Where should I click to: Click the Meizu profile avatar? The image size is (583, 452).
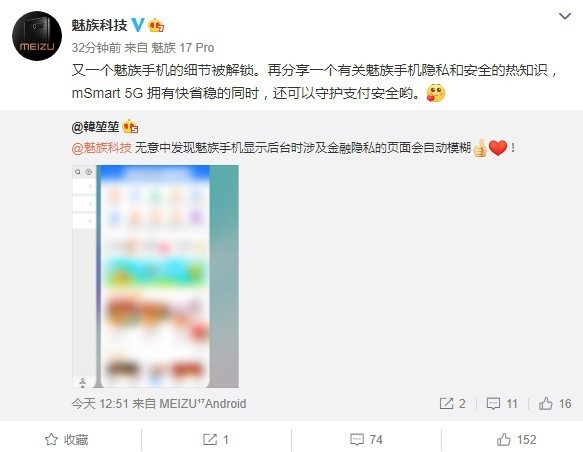(37, 36)
